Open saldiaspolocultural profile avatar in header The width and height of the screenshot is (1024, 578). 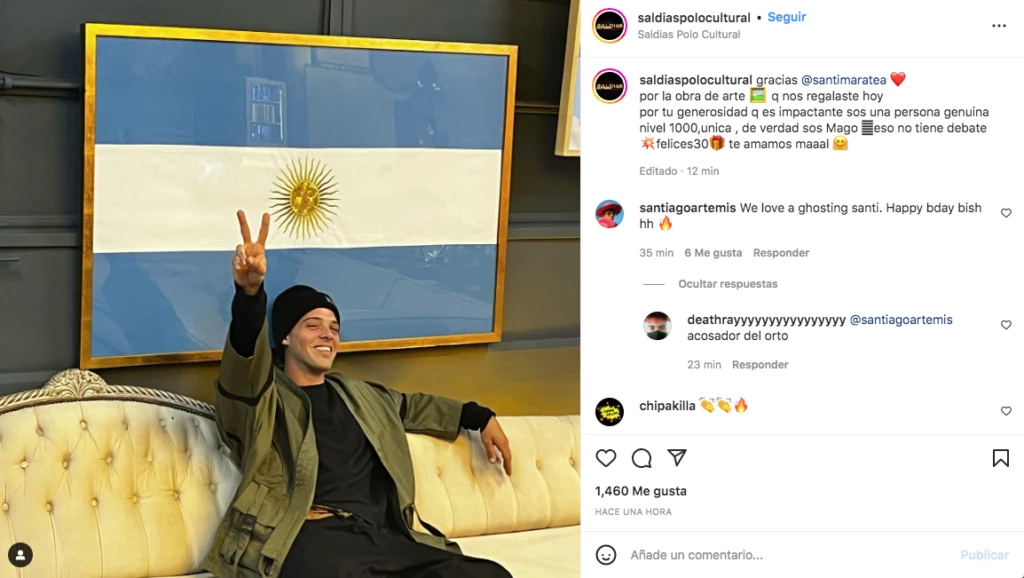coord(609,25)
